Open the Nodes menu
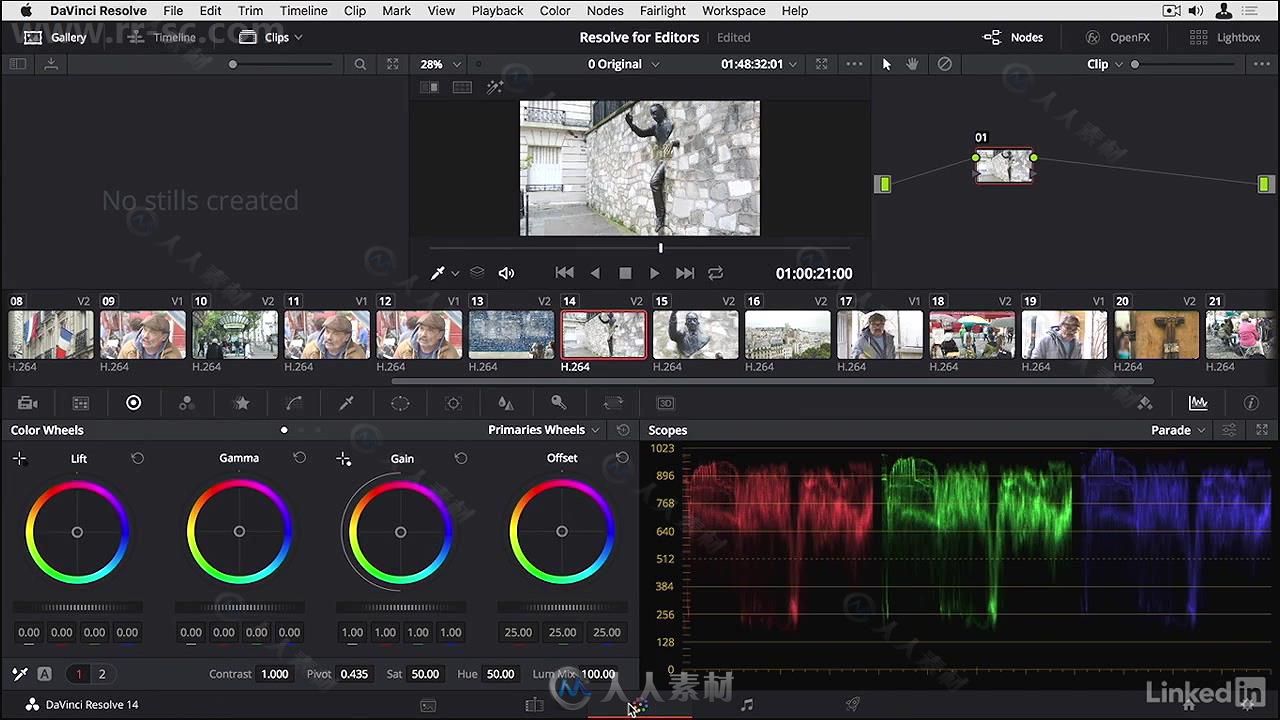The image size is (1280, 720). click(605, 11)
